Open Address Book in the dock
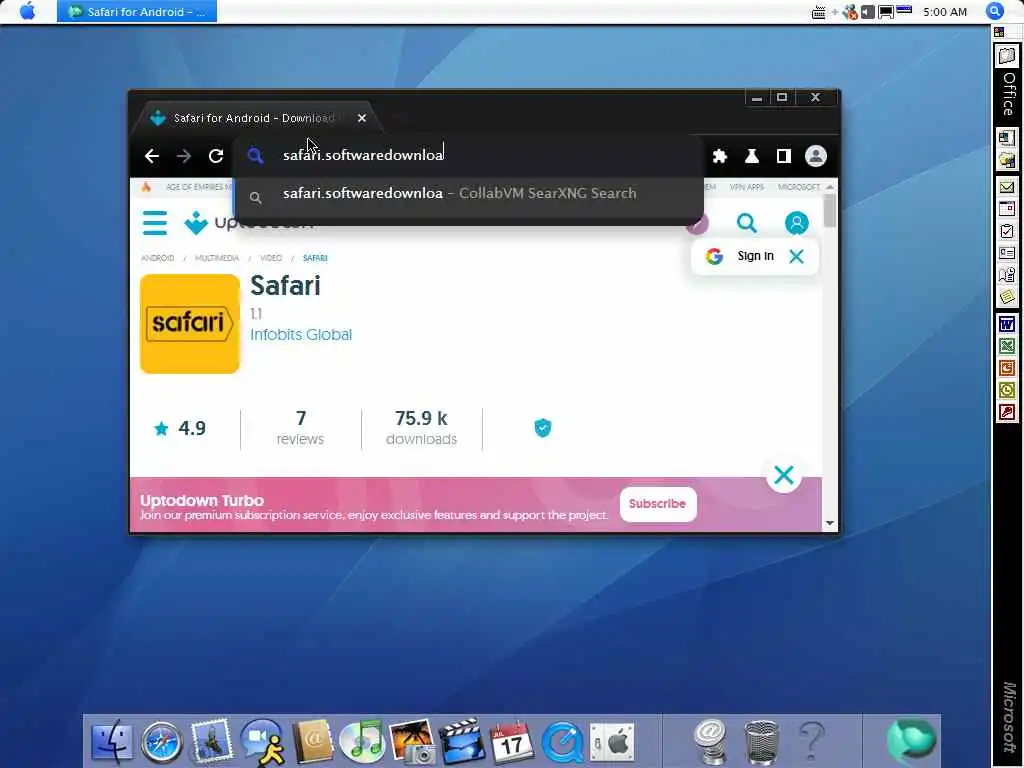 coord(312,742)
